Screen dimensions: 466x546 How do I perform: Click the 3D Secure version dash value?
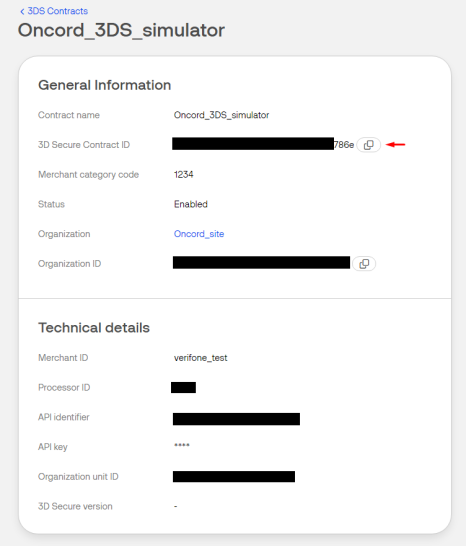(x=176, y=506)
